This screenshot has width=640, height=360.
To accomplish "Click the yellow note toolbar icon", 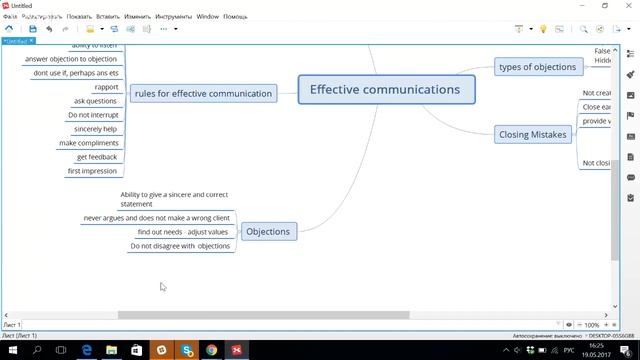I will (x=90, y=29).
